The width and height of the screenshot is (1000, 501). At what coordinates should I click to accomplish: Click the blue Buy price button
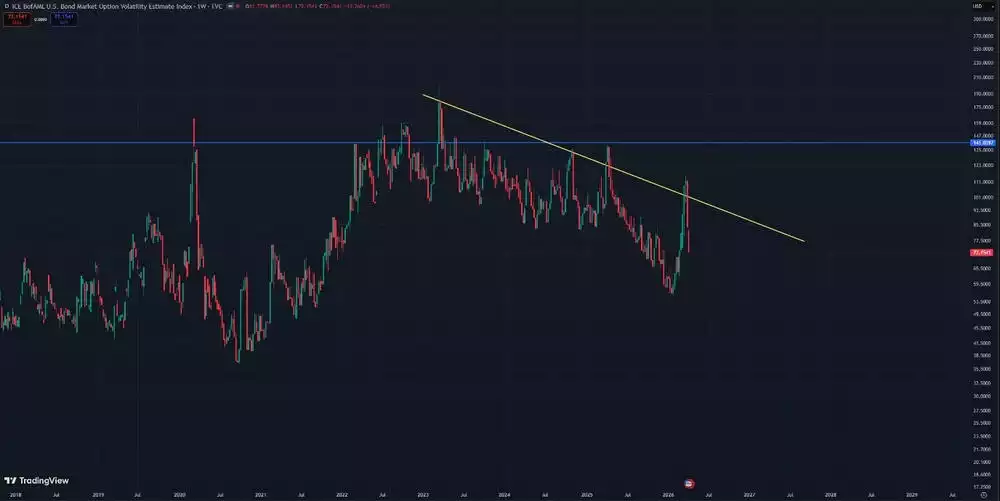pos(64,19)
